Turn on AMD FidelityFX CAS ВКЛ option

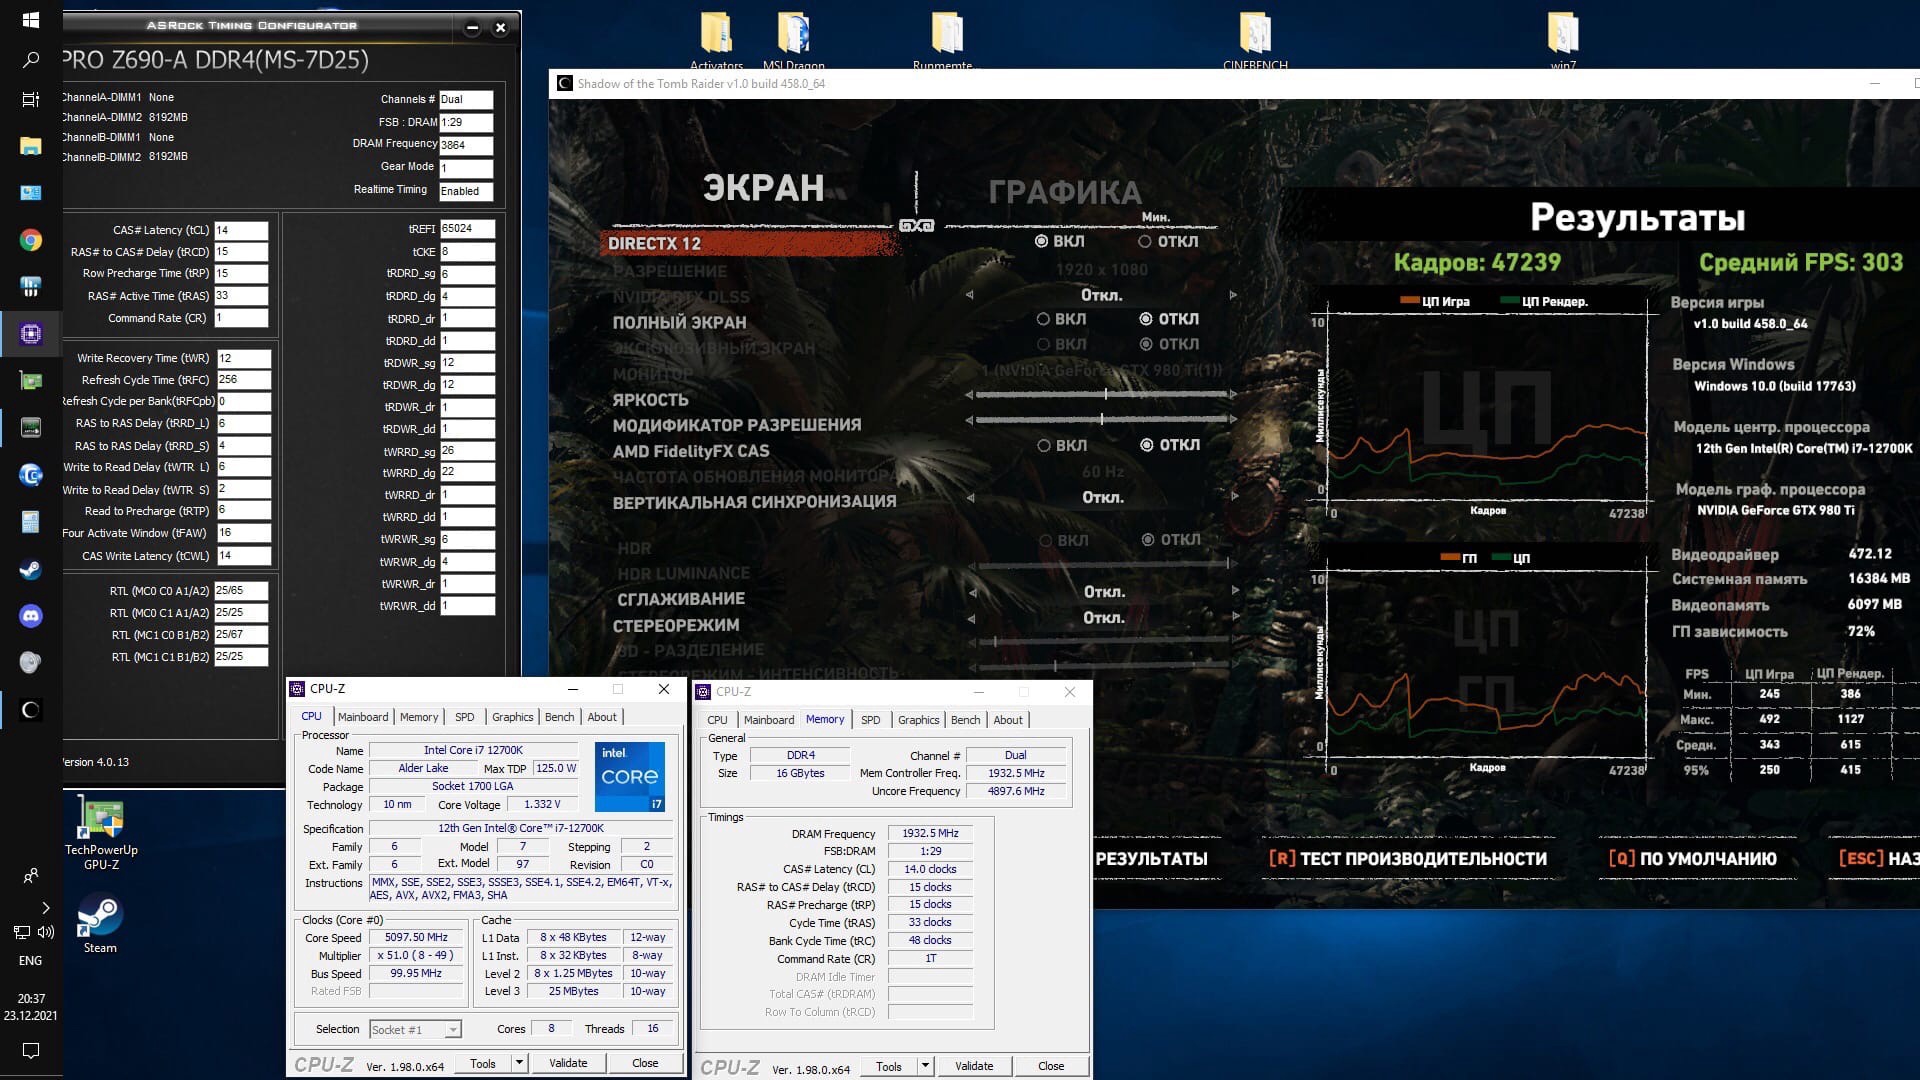[x=1043, y=445]
